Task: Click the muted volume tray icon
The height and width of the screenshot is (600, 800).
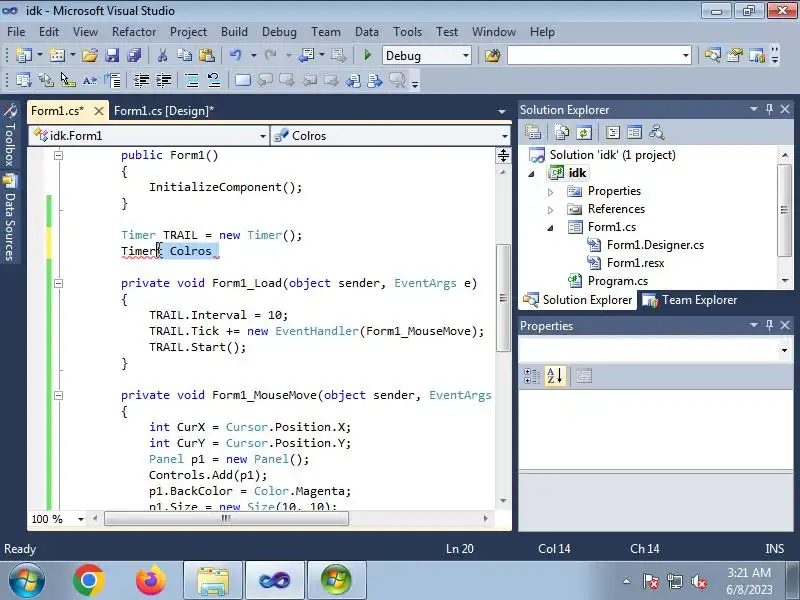Action: [699, 582]
